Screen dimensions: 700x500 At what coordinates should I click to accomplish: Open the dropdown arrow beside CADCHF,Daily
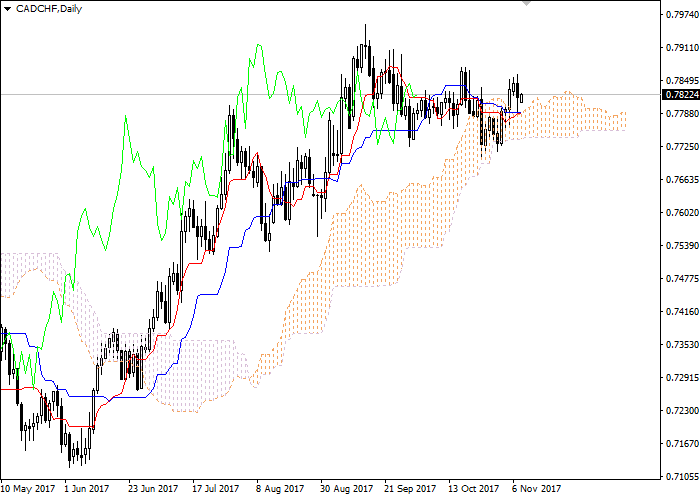click(x=7, y=9)
